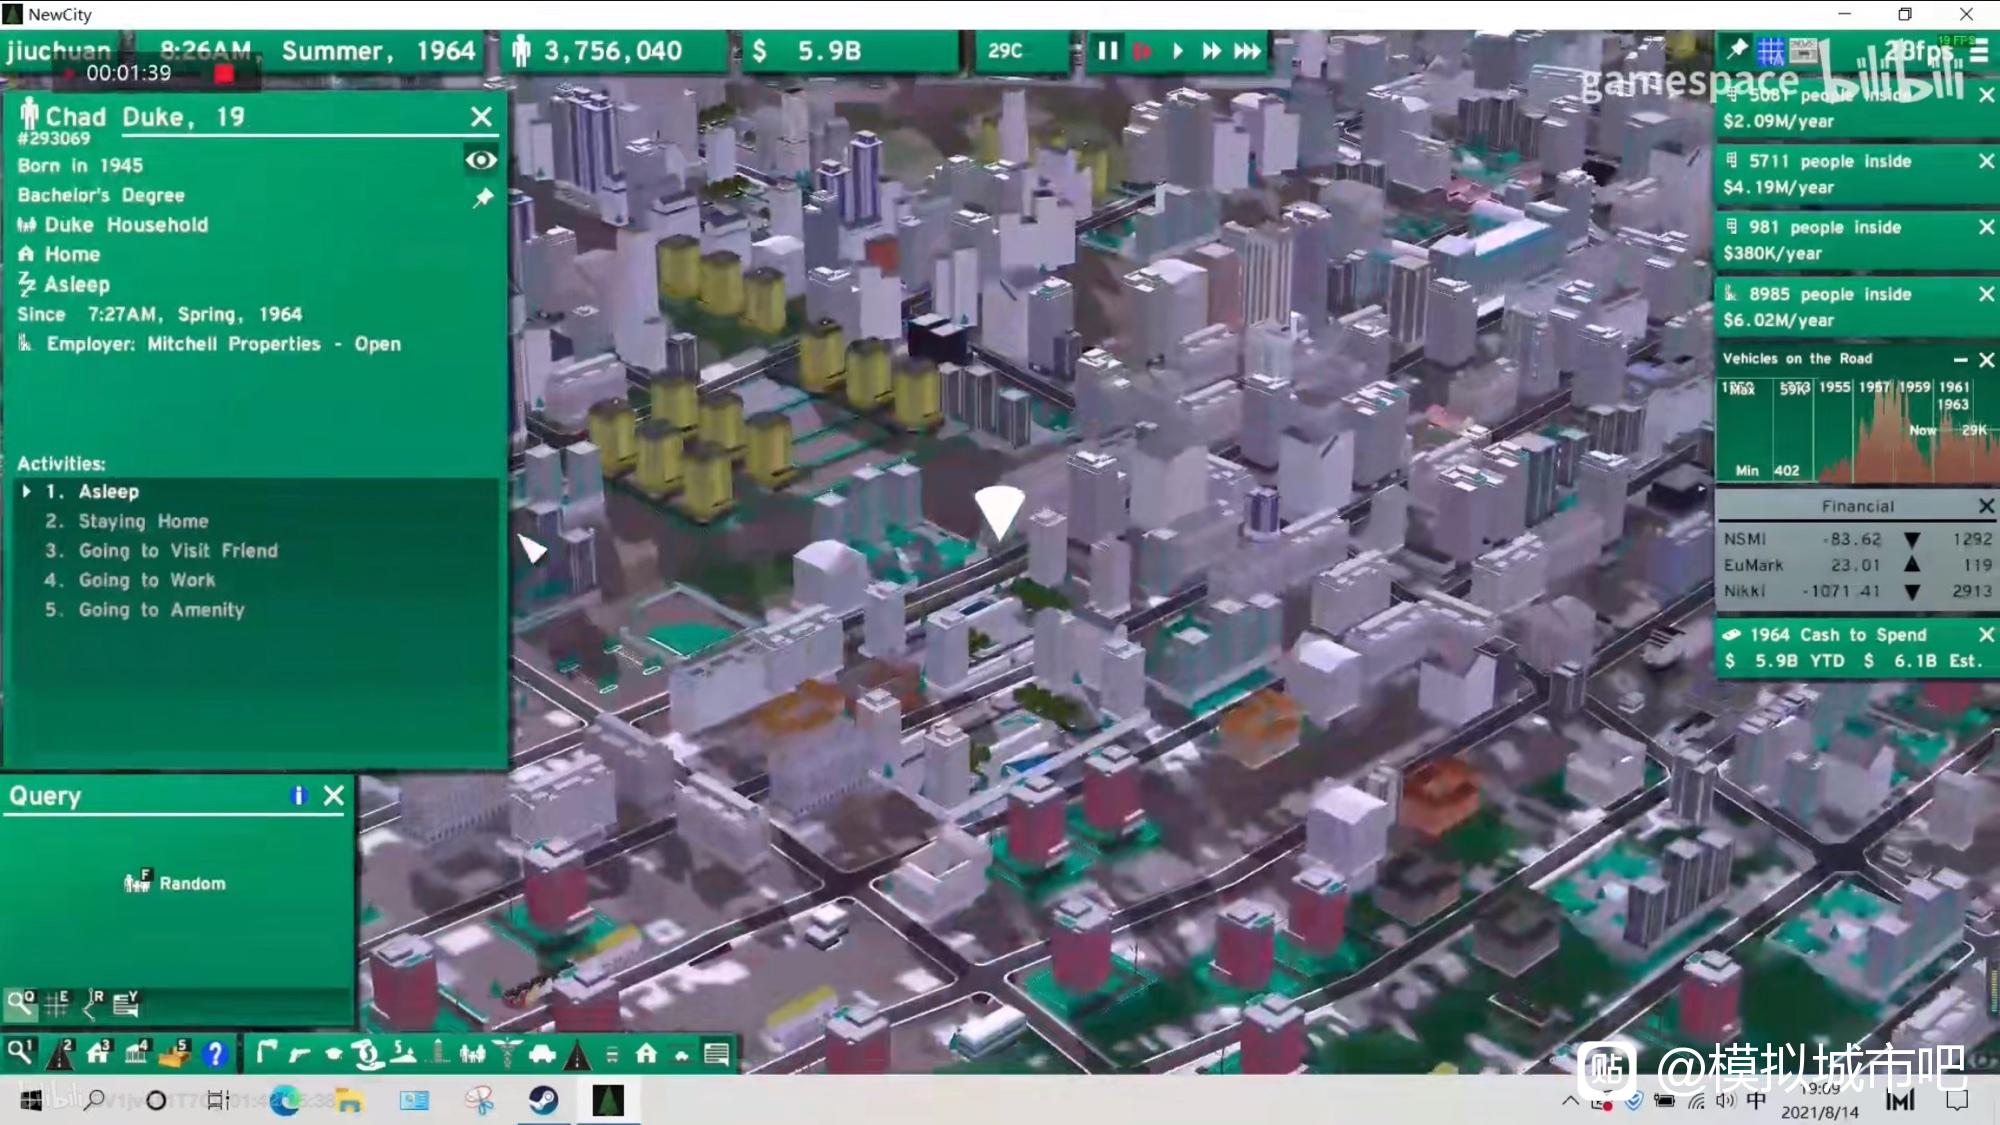The image size is (2000, 1125).
Task: Expand the Asleep activity entry arrow
Action: 27,491
